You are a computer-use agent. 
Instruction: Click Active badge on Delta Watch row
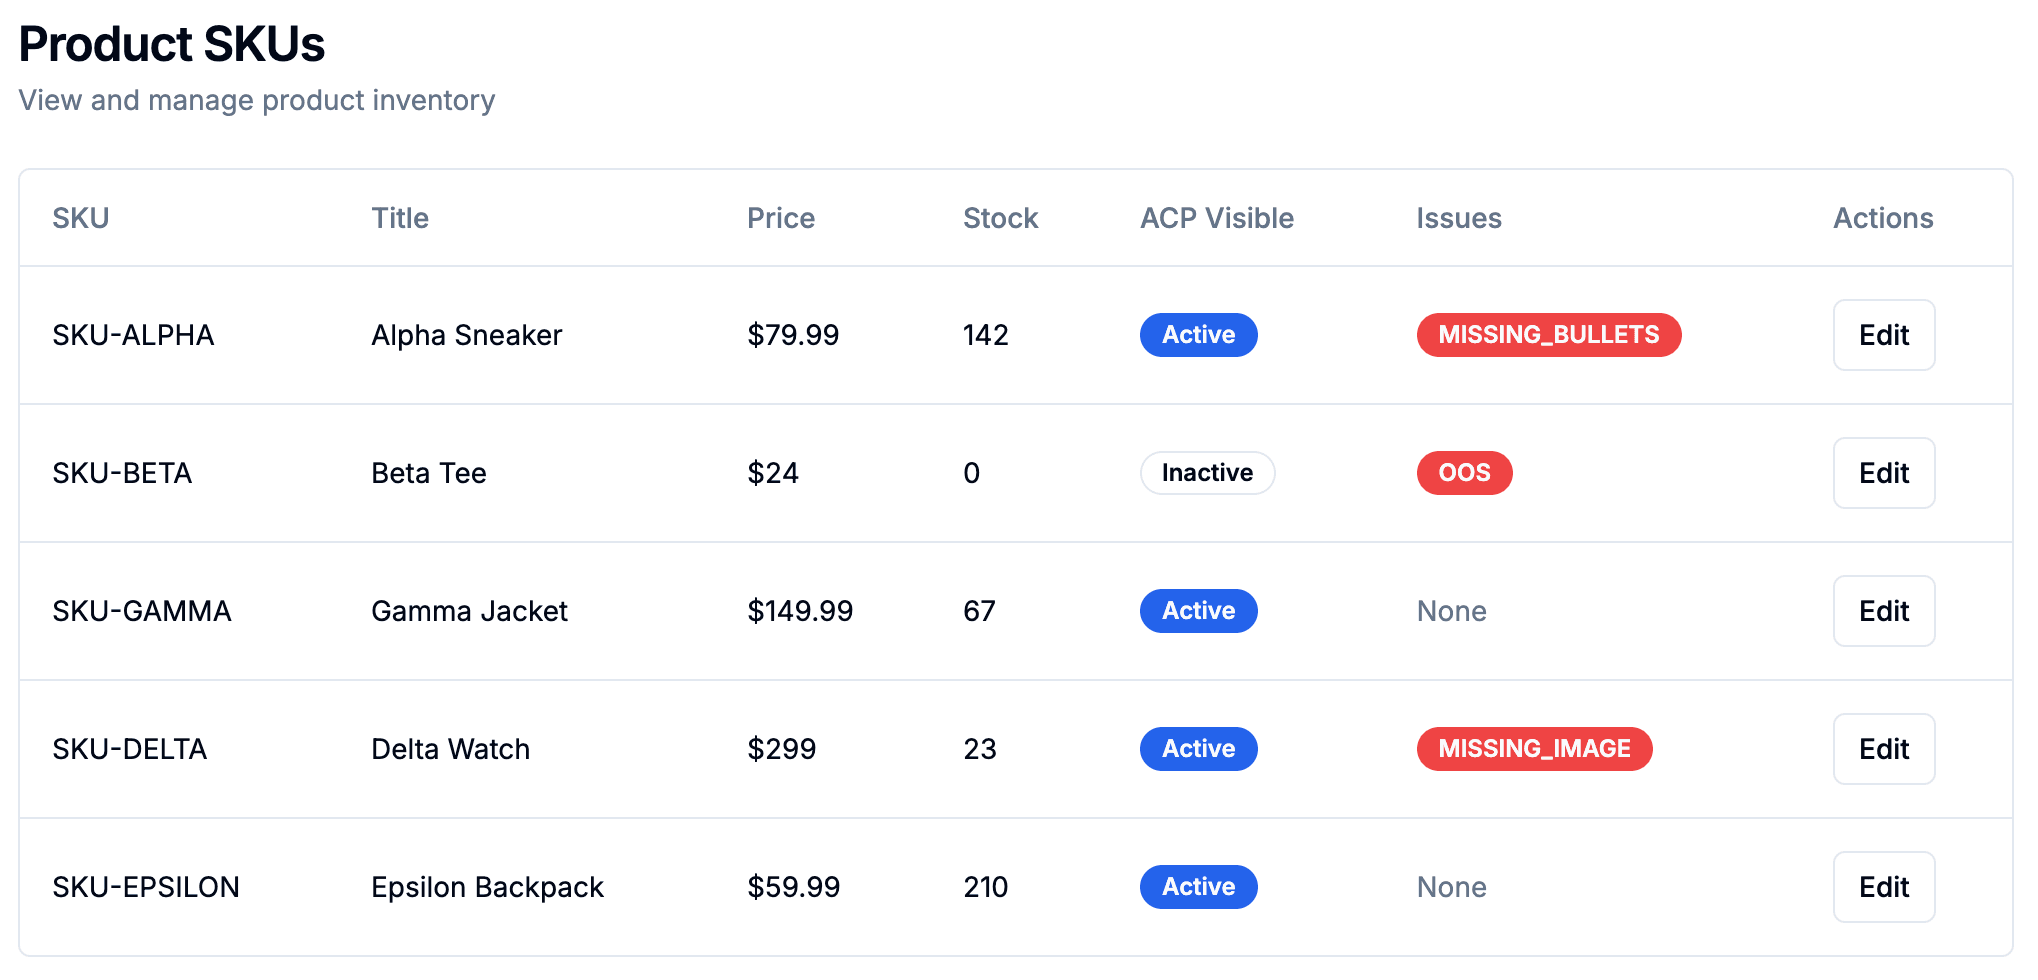pos(1198,749)
